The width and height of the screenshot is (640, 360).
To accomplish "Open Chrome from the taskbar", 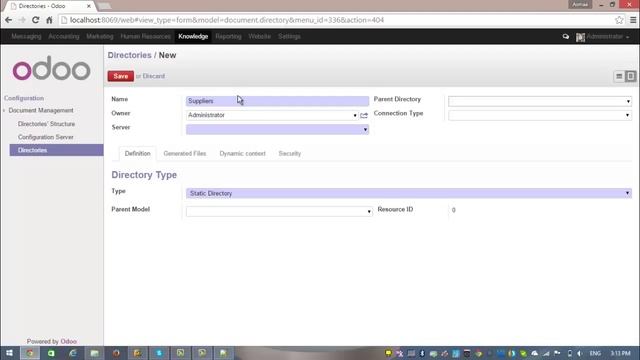I will pyautogui.click(x=30, y=353).
